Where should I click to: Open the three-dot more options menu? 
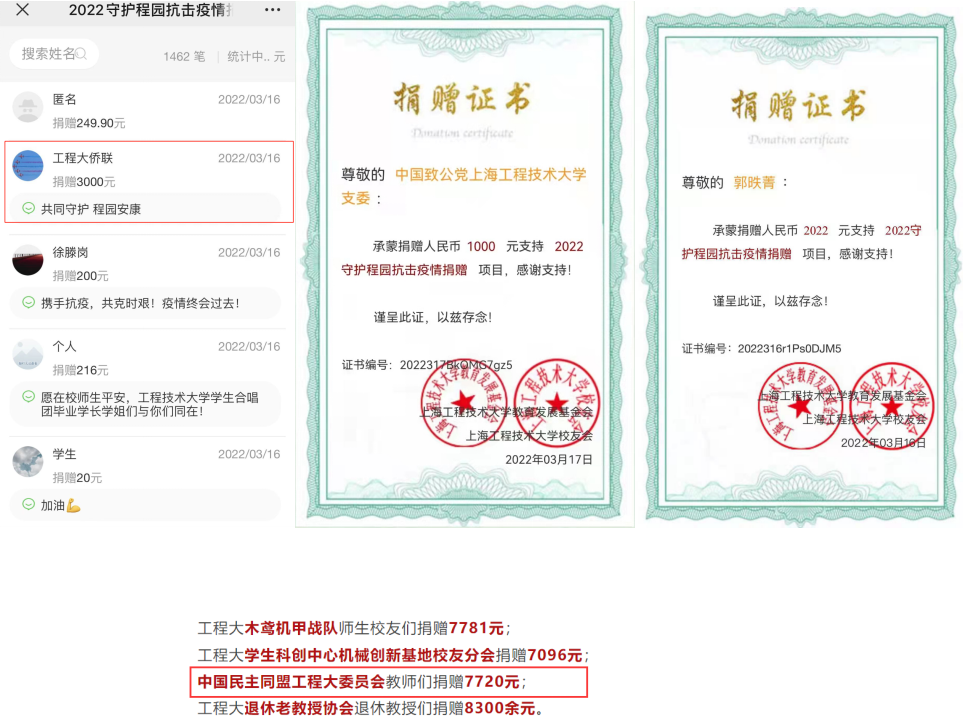[272, 10]
